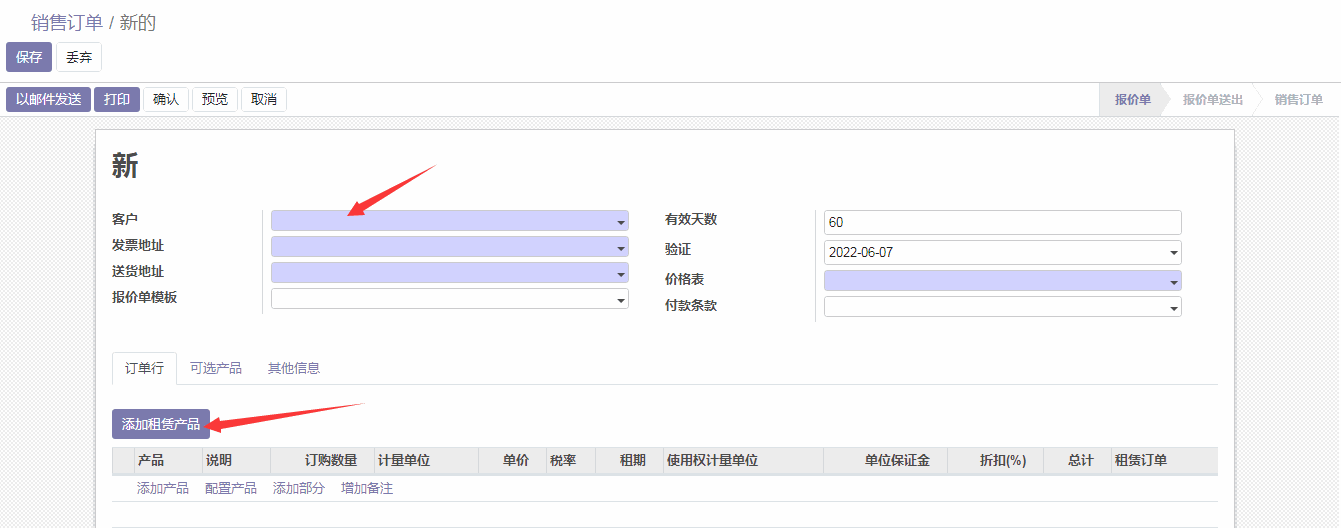Click the 增加备注 add note link
The image size is (1341, 528).
367,488
